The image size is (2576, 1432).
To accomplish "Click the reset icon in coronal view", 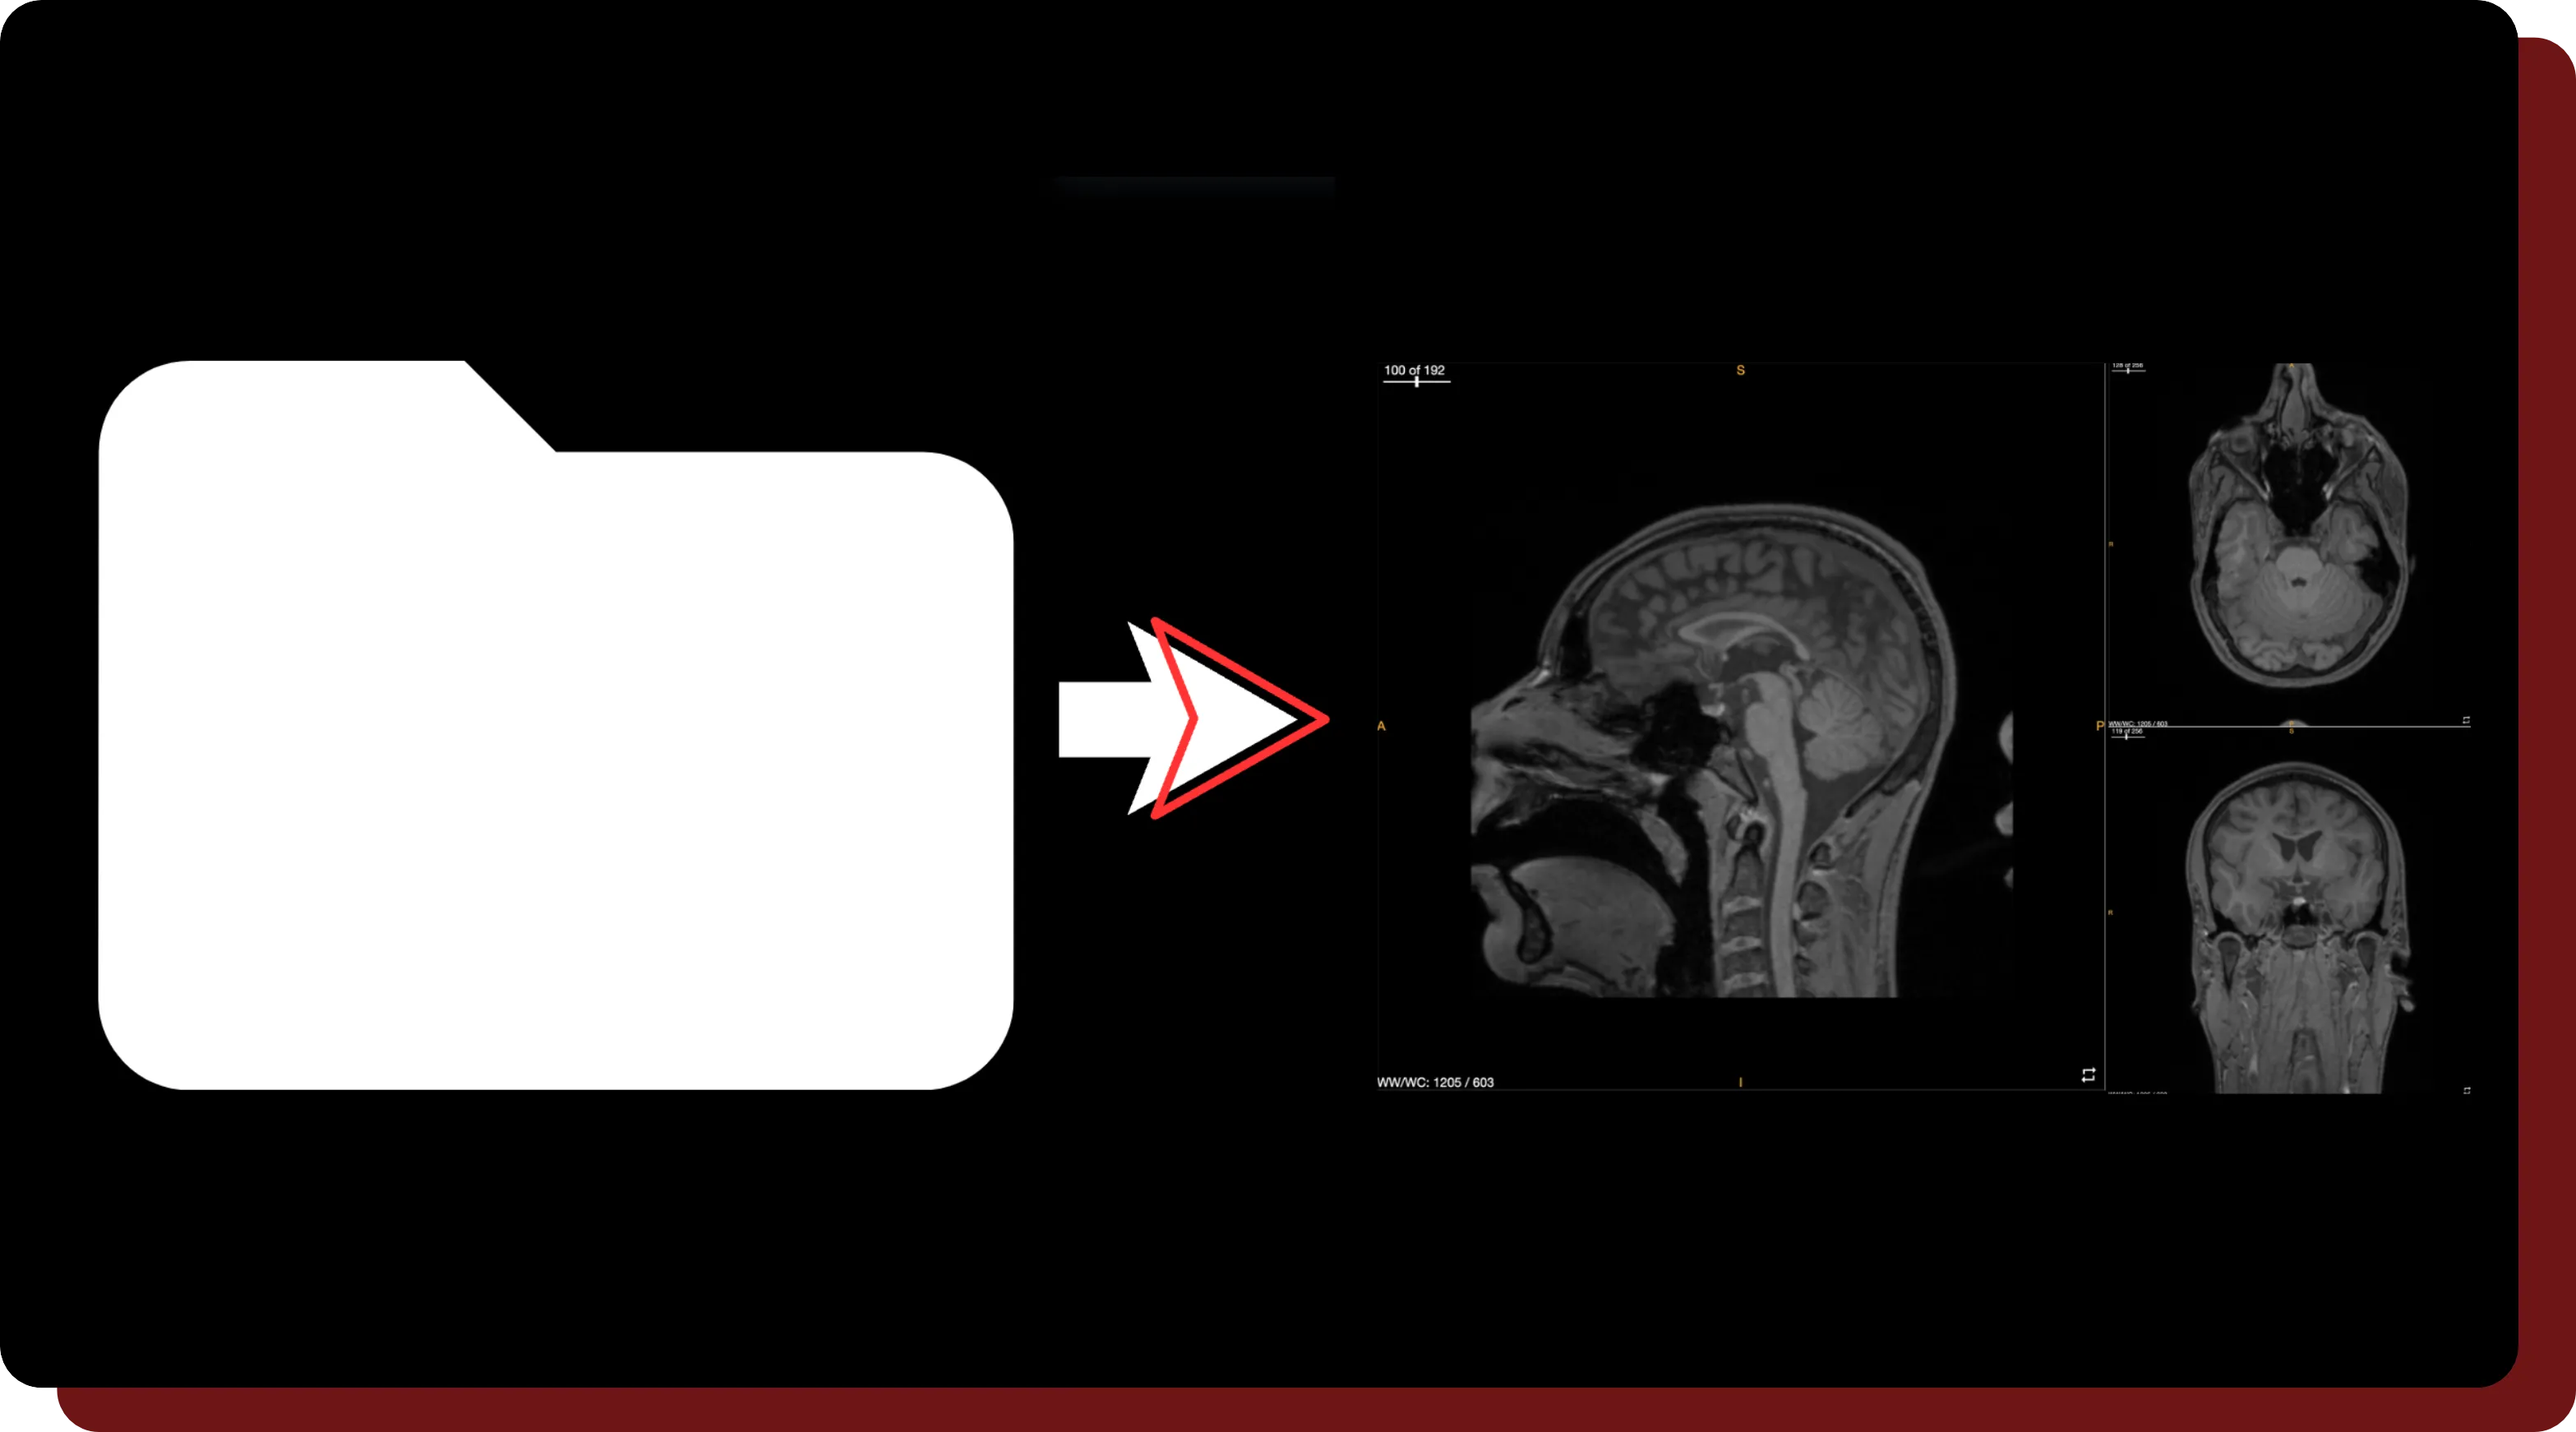I will pos(2466,1090).
